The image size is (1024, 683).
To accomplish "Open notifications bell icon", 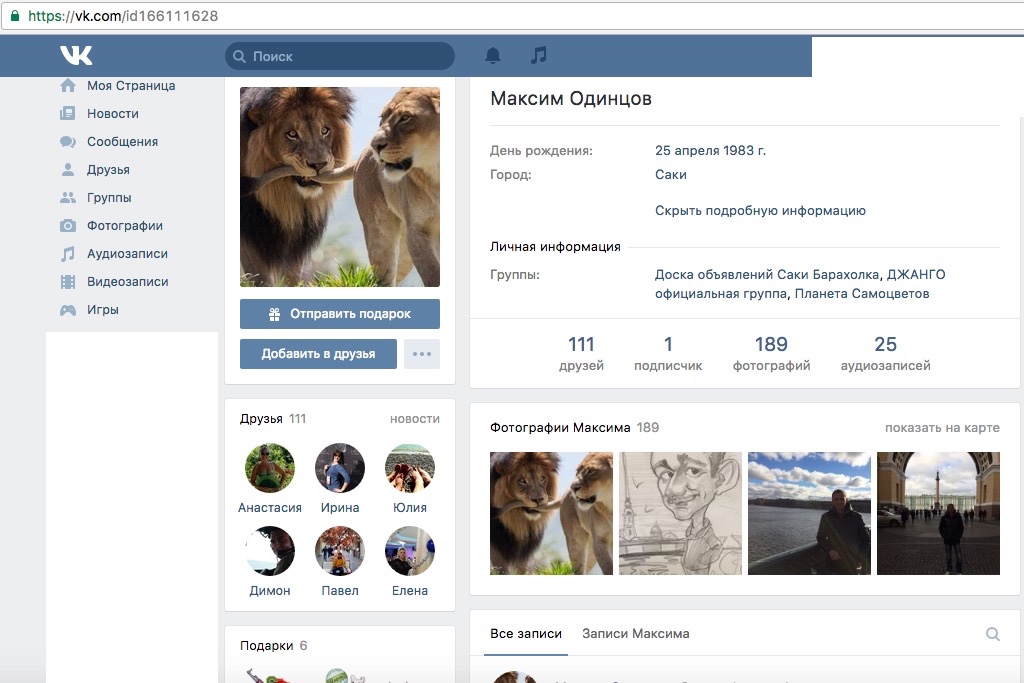I will [x=493, y=56].
